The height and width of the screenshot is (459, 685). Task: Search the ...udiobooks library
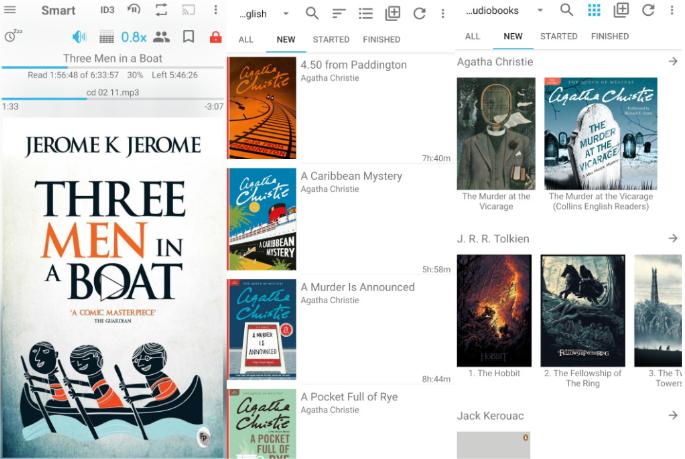[x=567, y=10]
